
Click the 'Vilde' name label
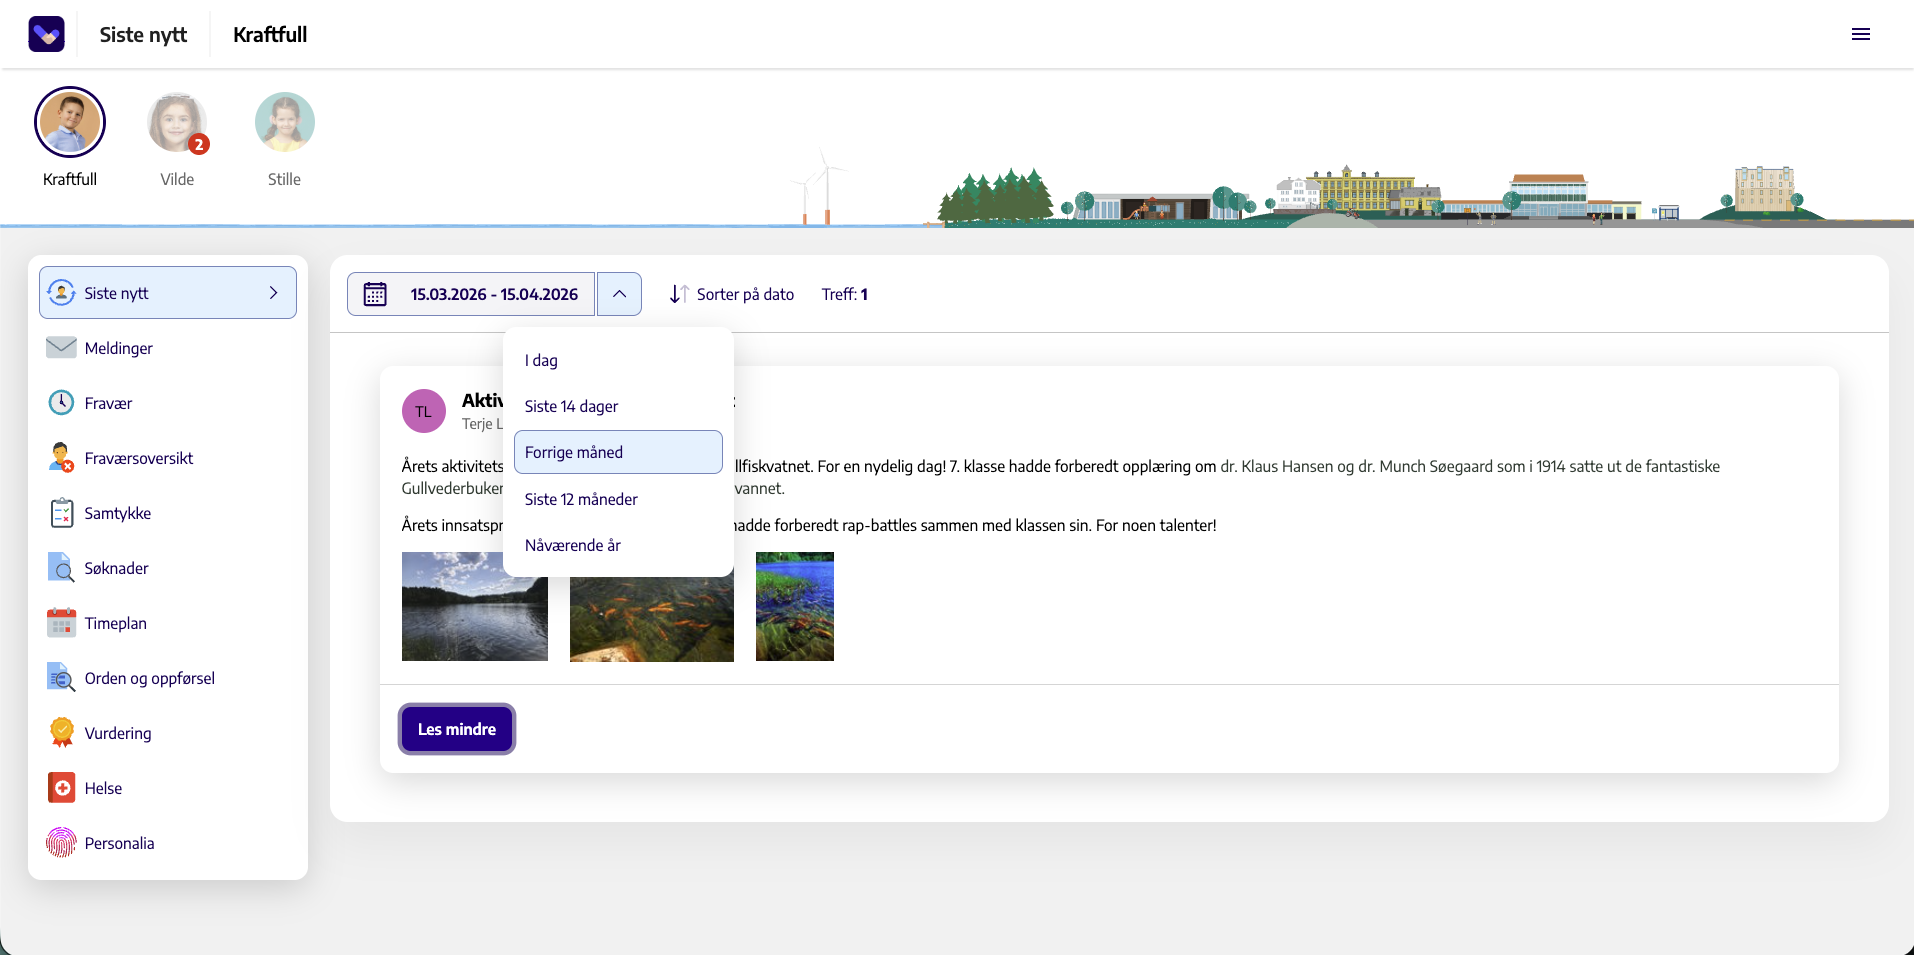pyautogui.click(x=177, y=179)
